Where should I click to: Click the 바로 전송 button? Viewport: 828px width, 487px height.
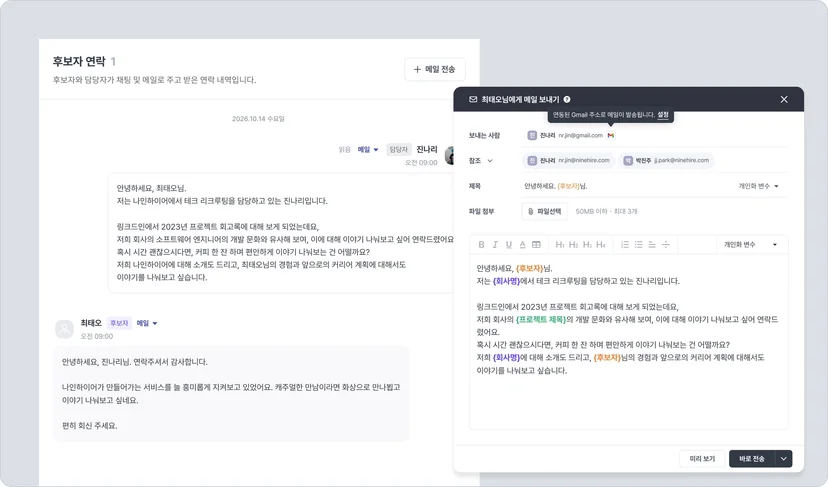pyautogui.click(x=751, y=458)
